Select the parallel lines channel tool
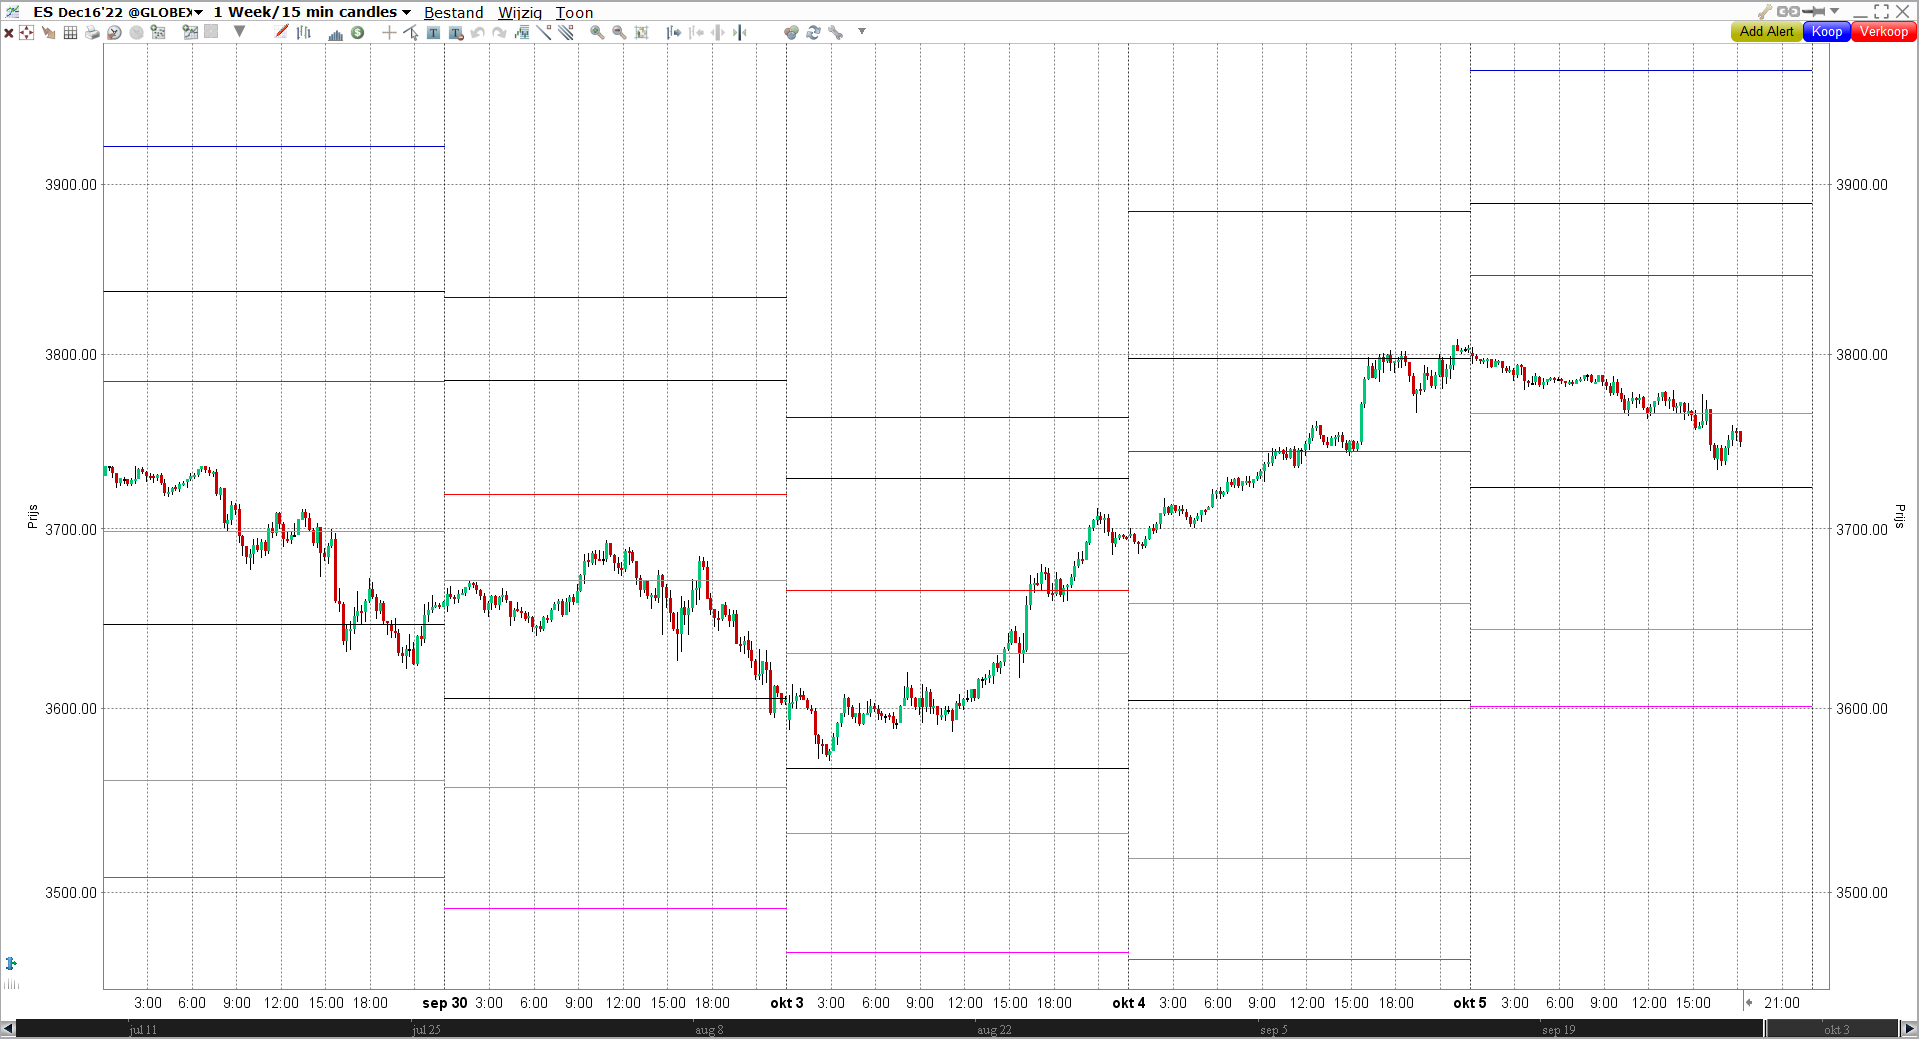The width and height of the screenshot is (1919, 1039). (566, 32)
